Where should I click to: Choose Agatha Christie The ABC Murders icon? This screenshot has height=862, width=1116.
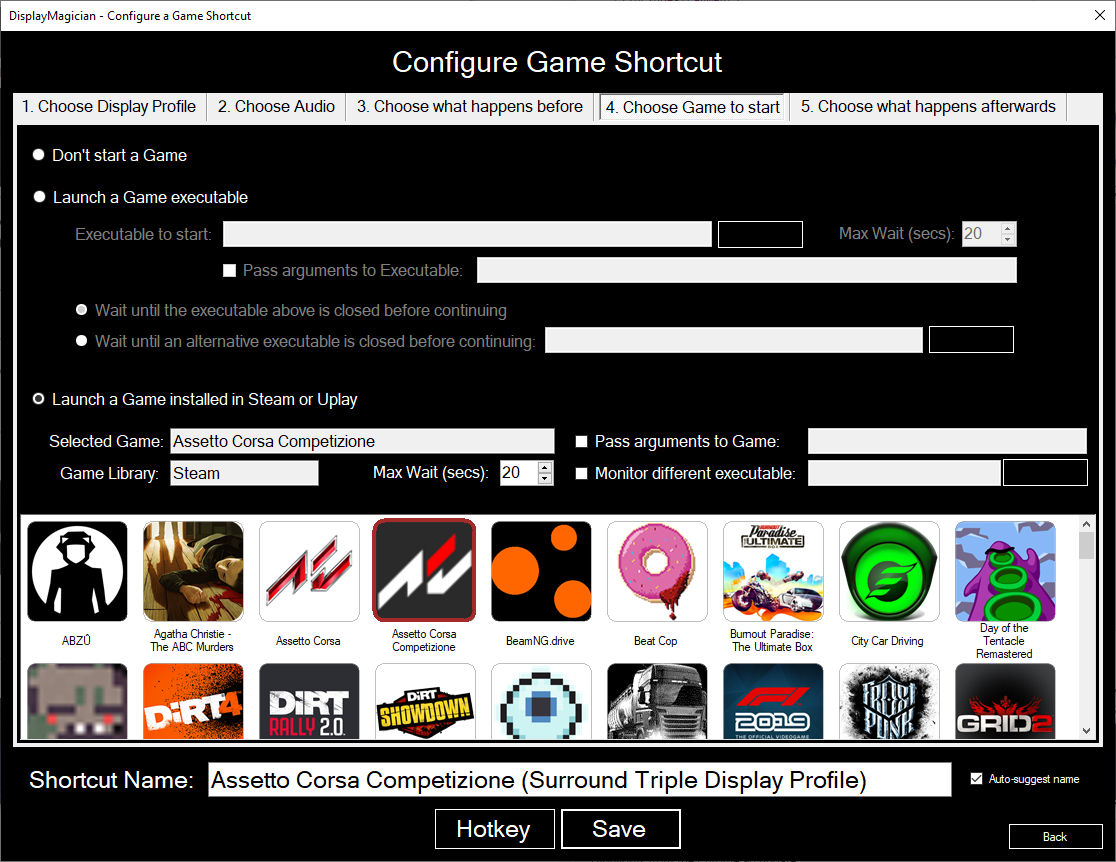coord(193,571)
